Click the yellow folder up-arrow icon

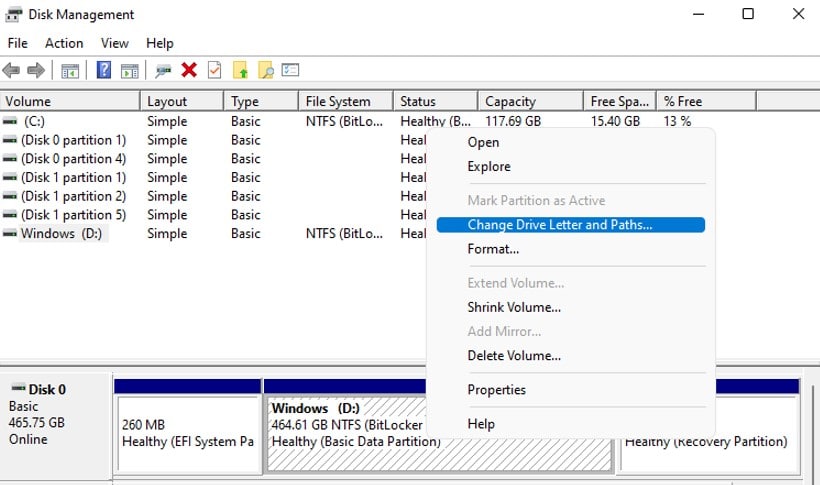coord(240,70)
